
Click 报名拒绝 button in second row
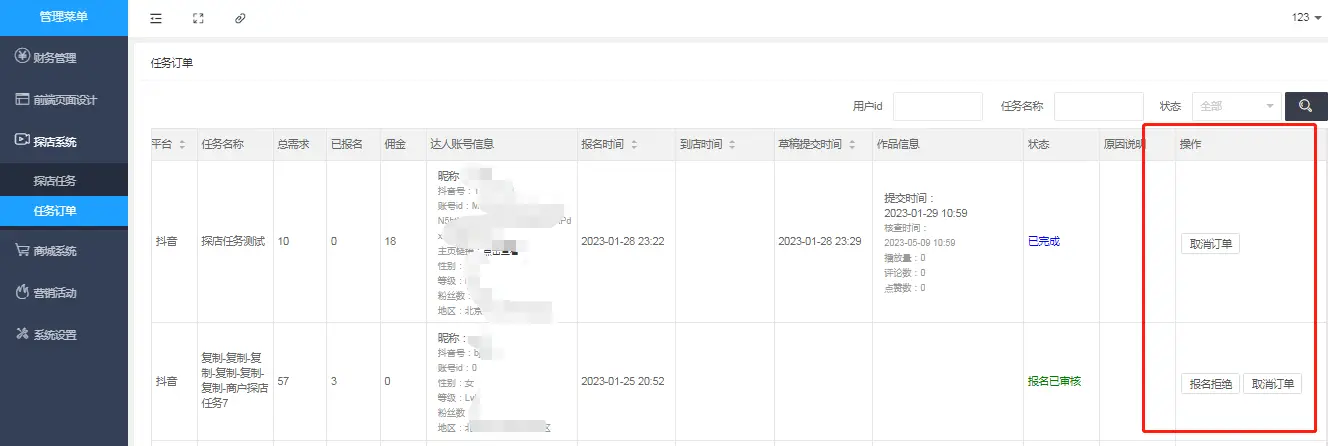pos(1210,384)
